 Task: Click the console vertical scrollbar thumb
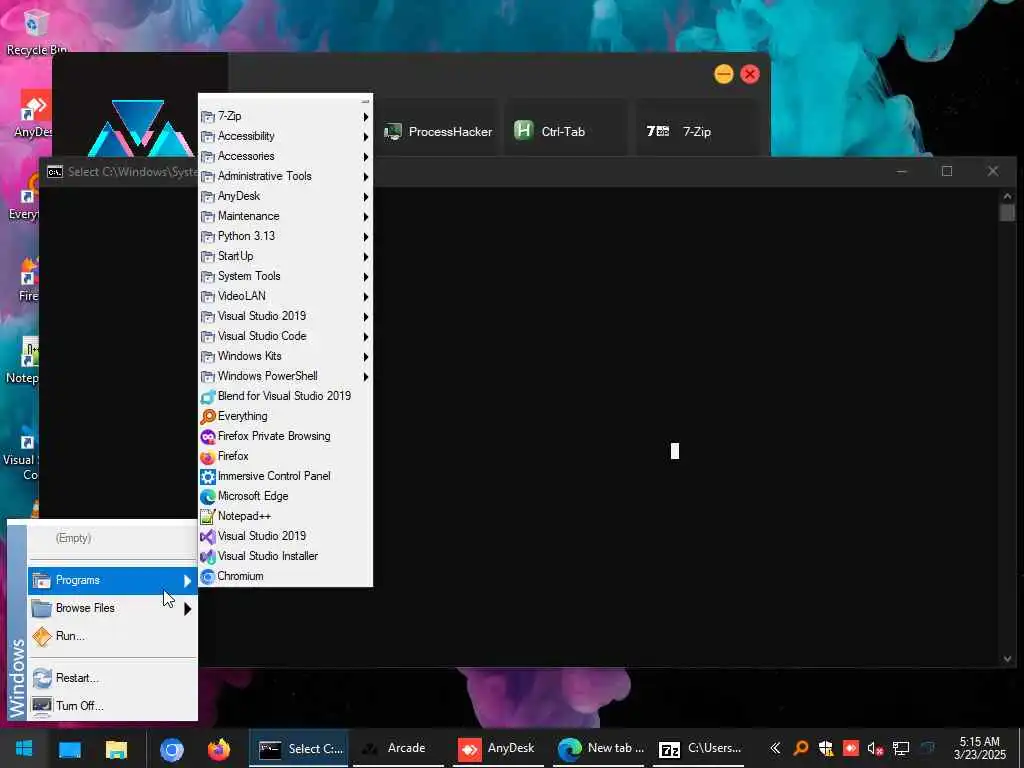pos(1007,213)
